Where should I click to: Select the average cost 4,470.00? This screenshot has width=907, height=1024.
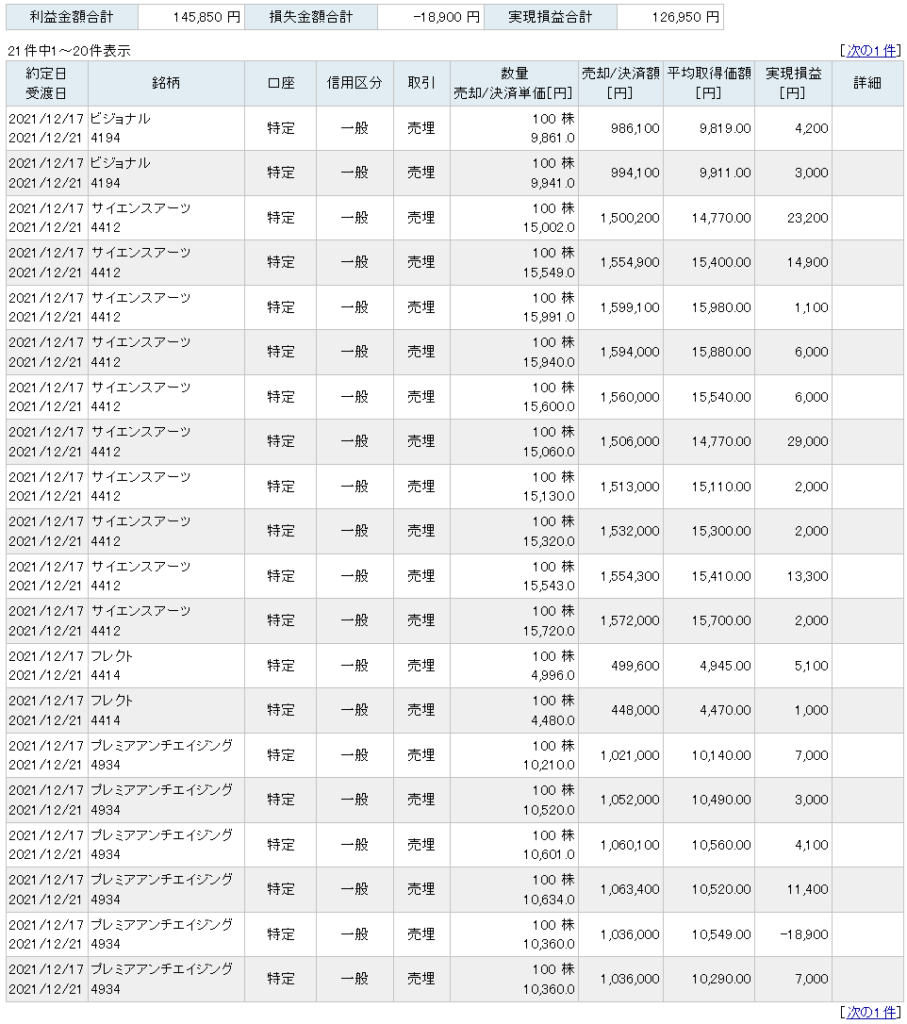pos(725,711)
